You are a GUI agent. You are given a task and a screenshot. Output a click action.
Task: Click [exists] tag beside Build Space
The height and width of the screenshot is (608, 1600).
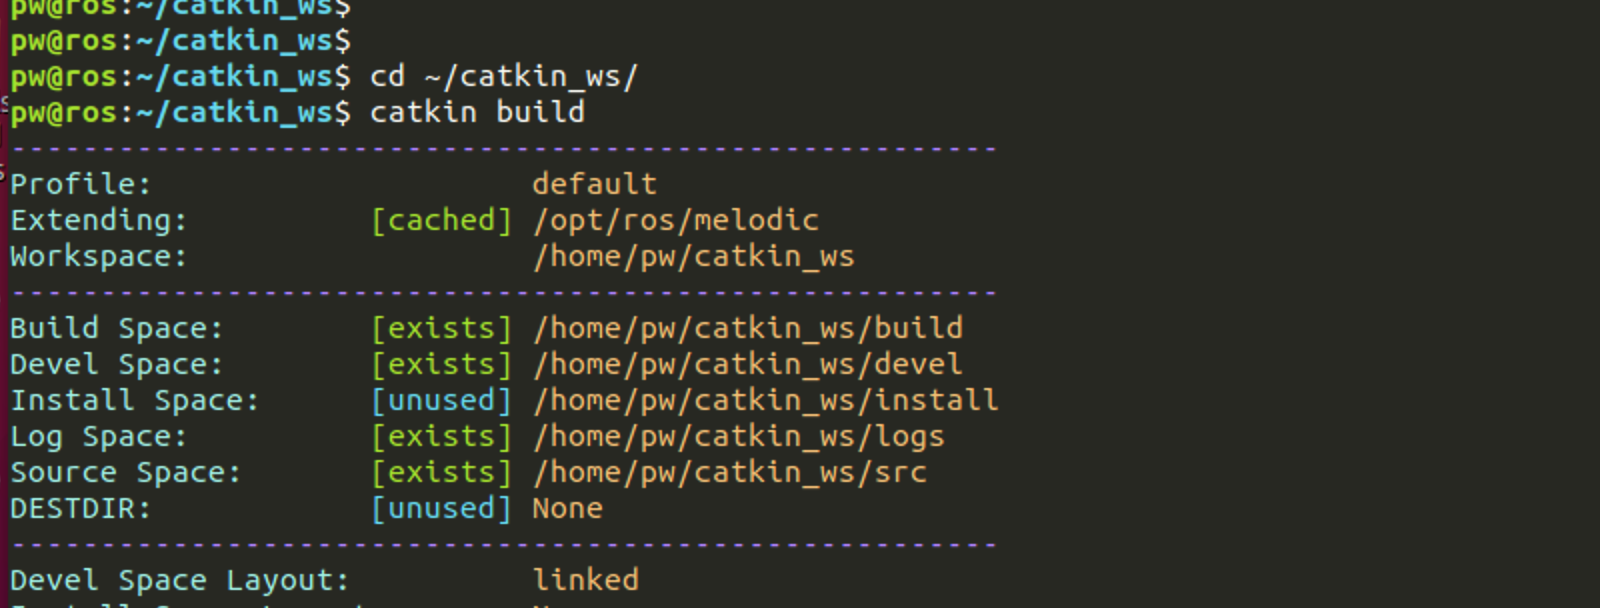pyautogui.click(x=441, y=328)
